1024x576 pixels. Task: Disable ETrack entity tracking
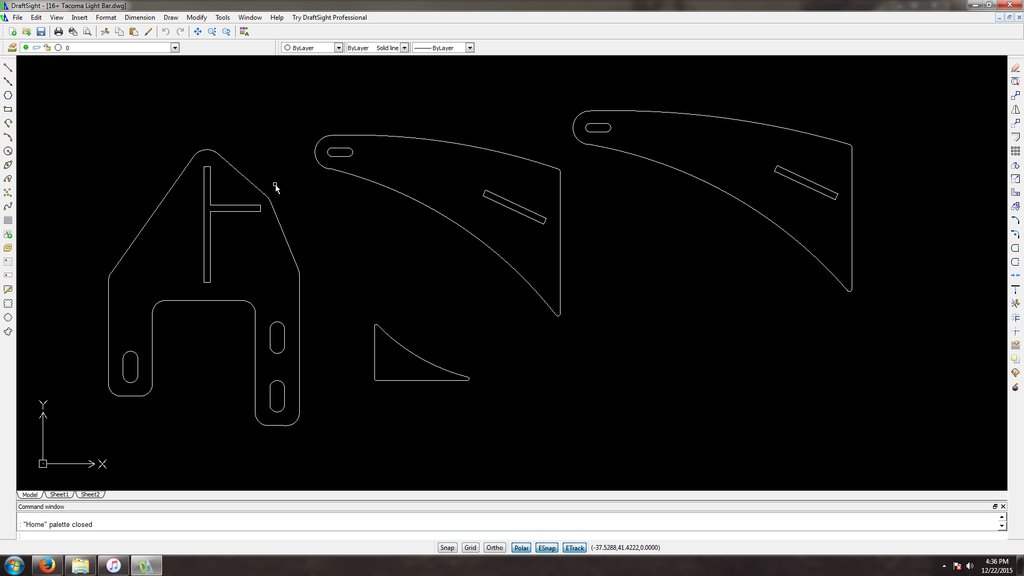pyautogui.click(x=575, y=548)
